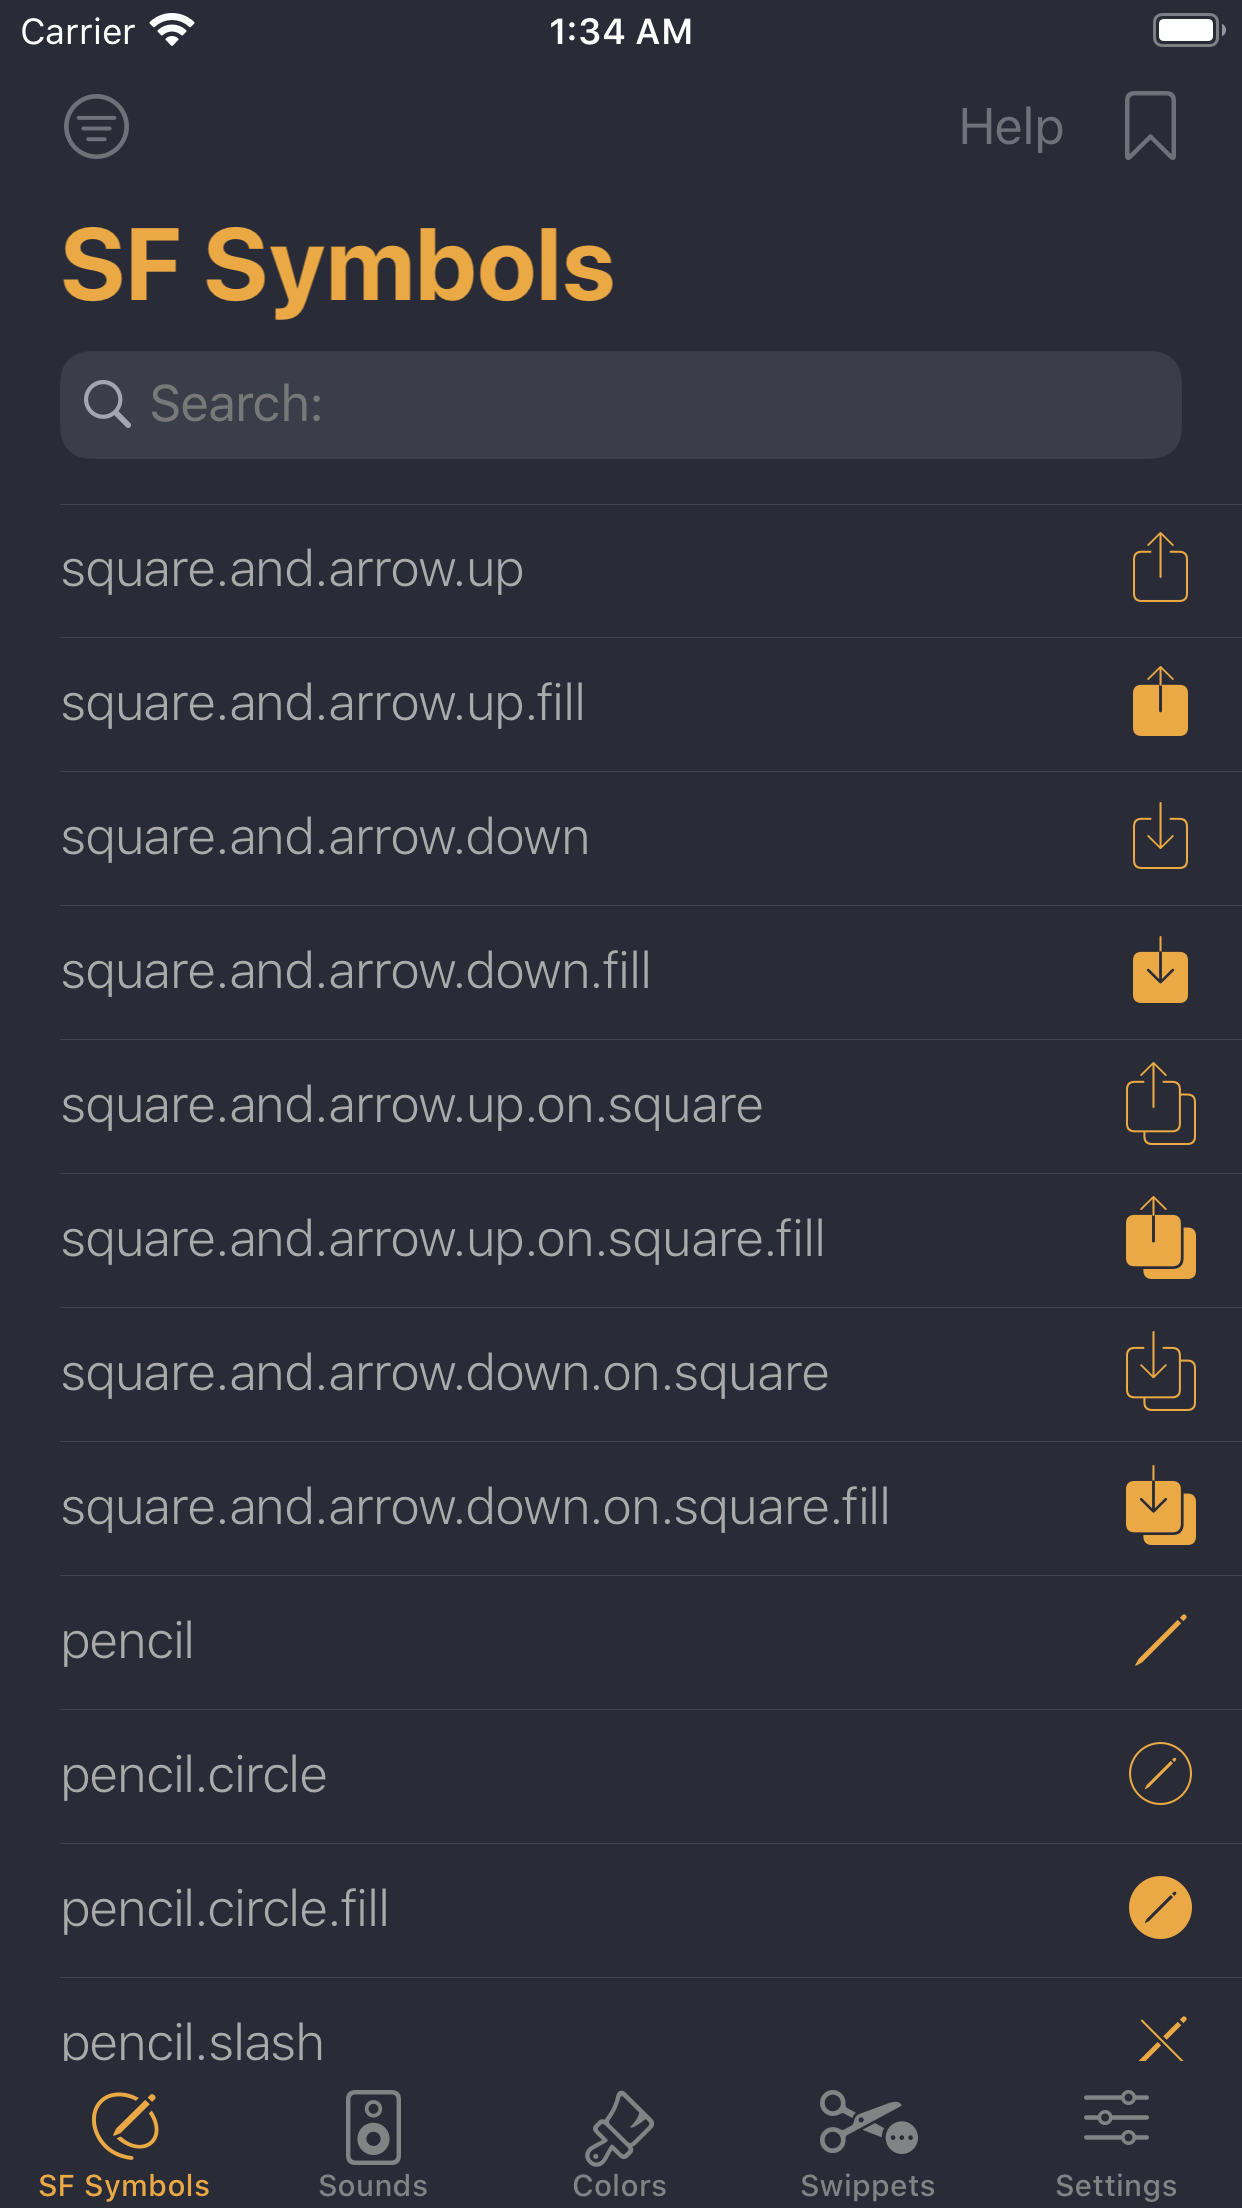The width and height of the screenshot is (1242, 2208).
Task: Tap the pencil.circle outline icon
Action: pos(1160,1774)
